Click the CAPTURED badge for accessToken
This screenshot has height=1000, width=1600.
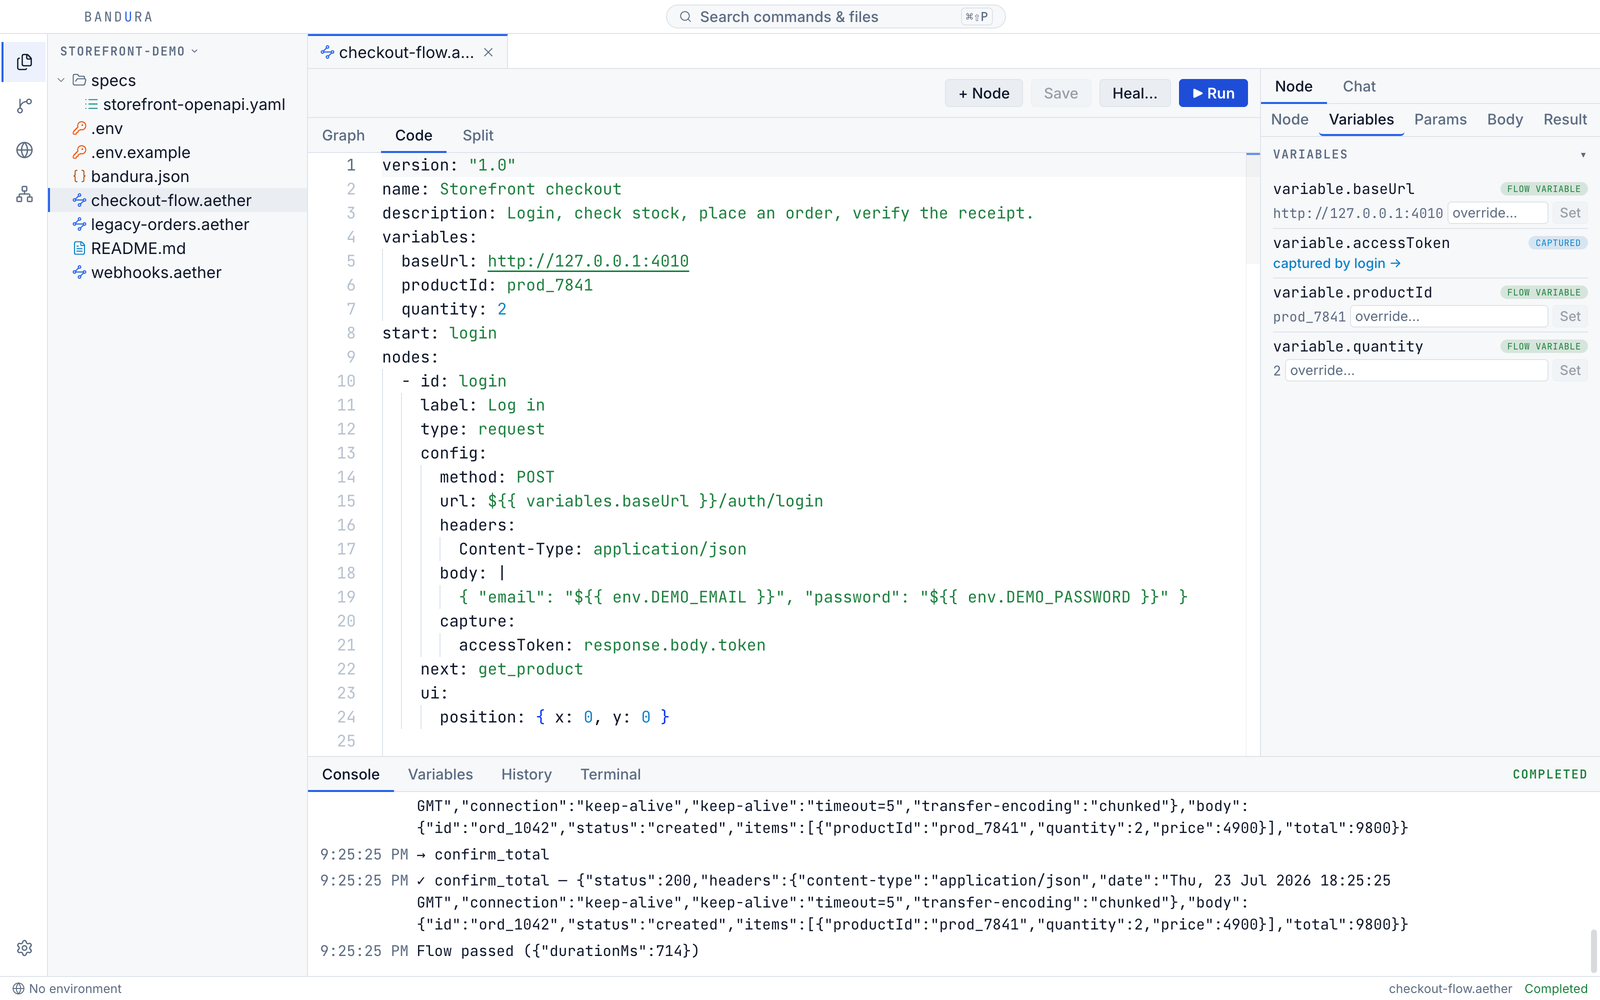(x=1558, y=243)
